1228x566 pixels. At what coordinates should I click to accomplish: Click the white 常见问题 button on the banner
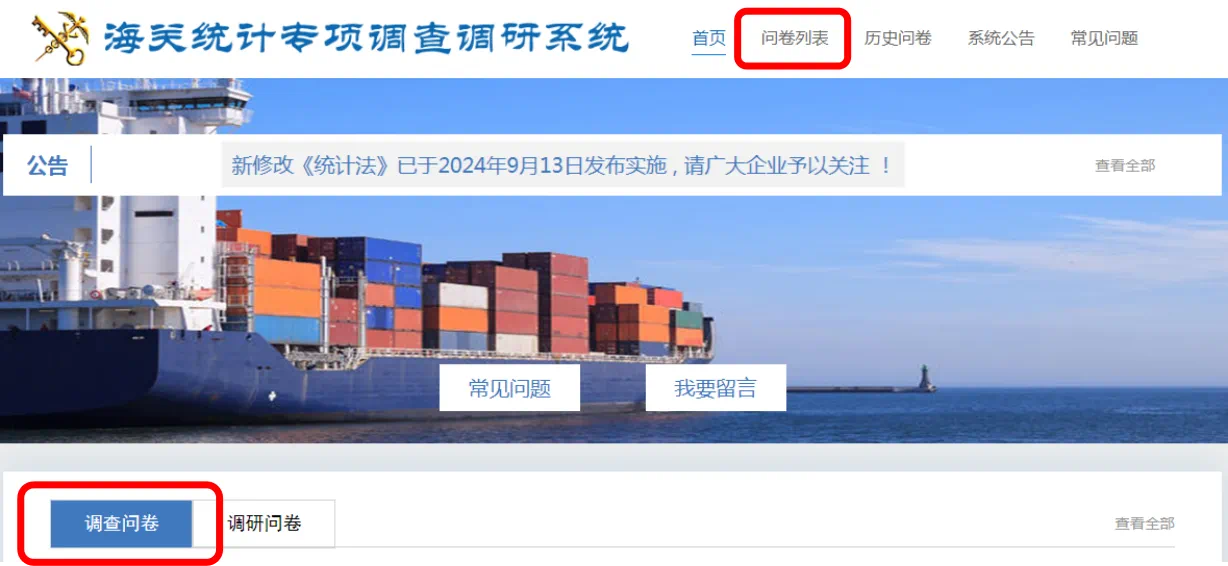[510, 388]
